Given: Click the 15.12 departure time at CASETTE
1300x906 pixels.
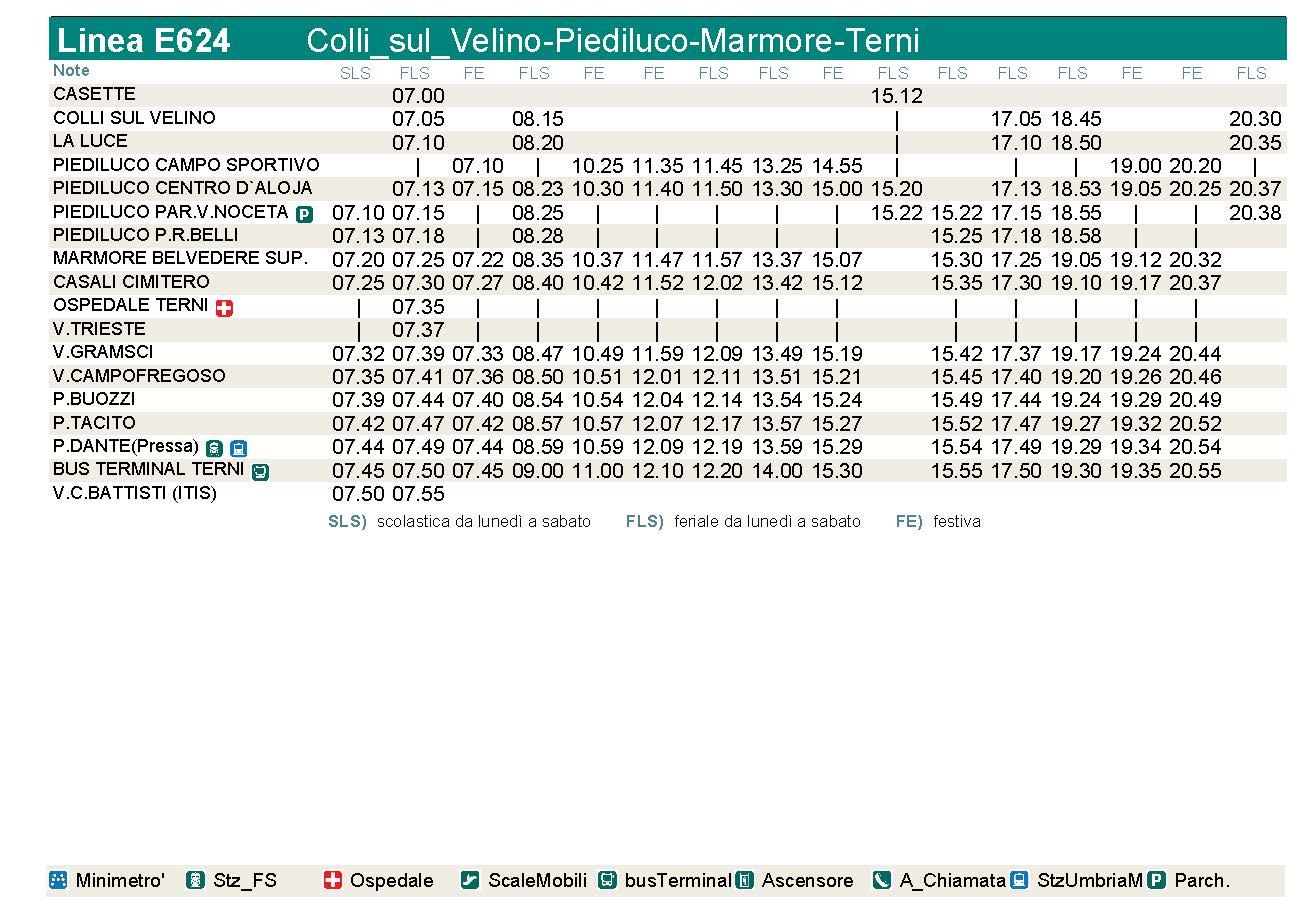Looking at the screenshot, I should pos(896,96).
